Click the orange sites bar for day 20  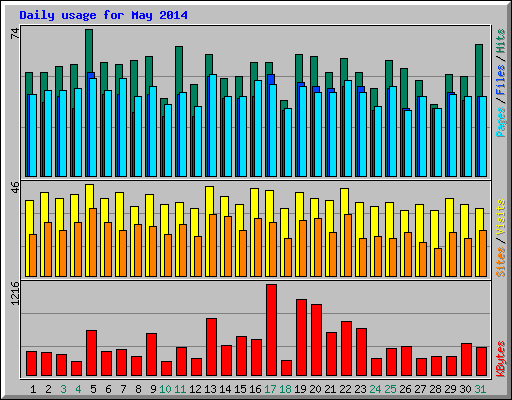pyautogui.click(x=318, y=247)
